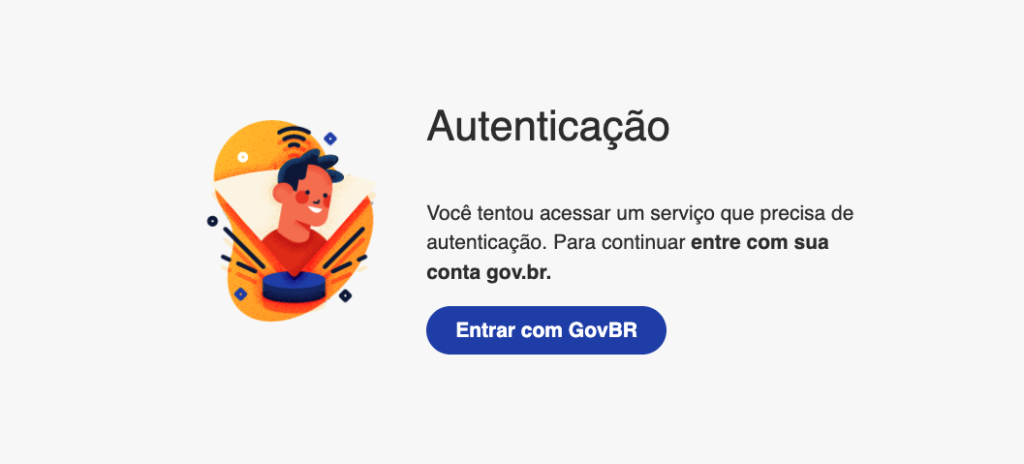The width and height of the screenshot is (1024, 464).
Task: Click the white circle on yellow blob
Action: tap(243, 157)
